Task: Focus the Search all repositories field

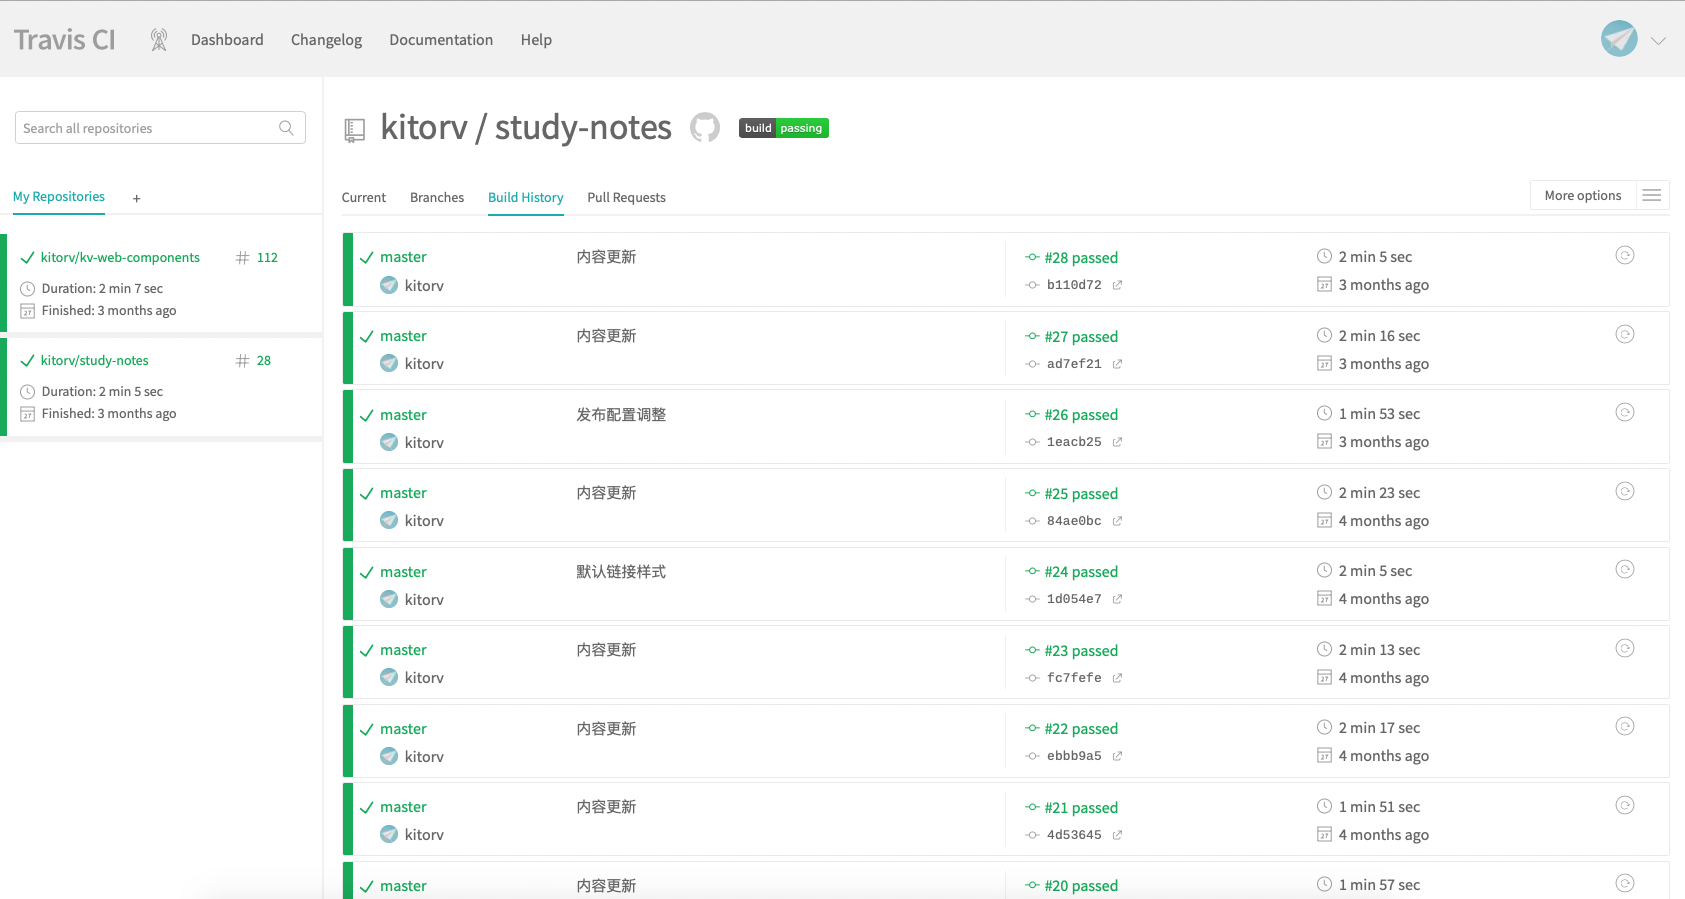Action: (160, 128)
